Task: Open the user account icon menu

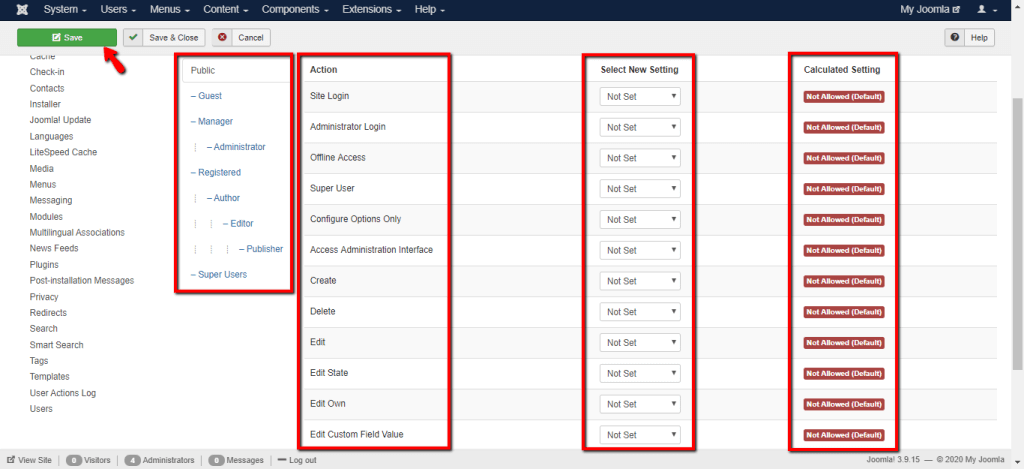Action: click(987, 10)
